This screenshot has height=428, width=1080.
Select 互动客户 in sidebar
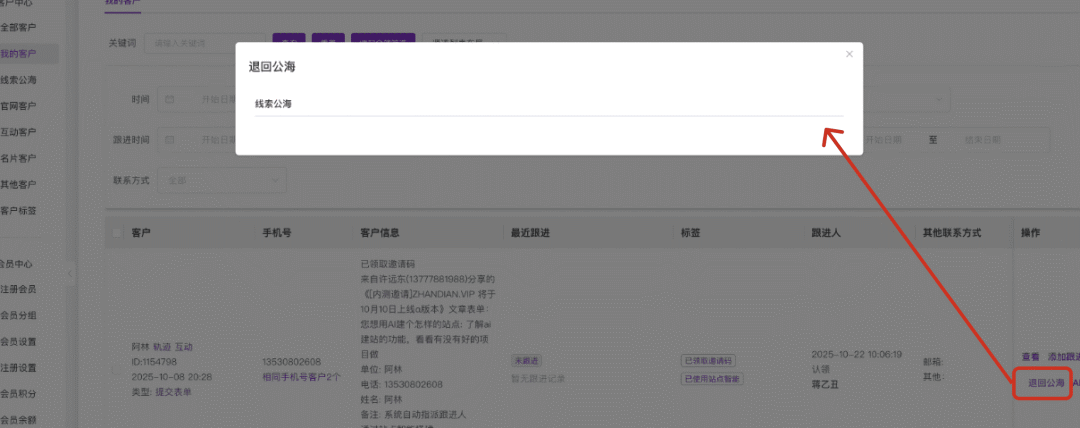point(19,132)
